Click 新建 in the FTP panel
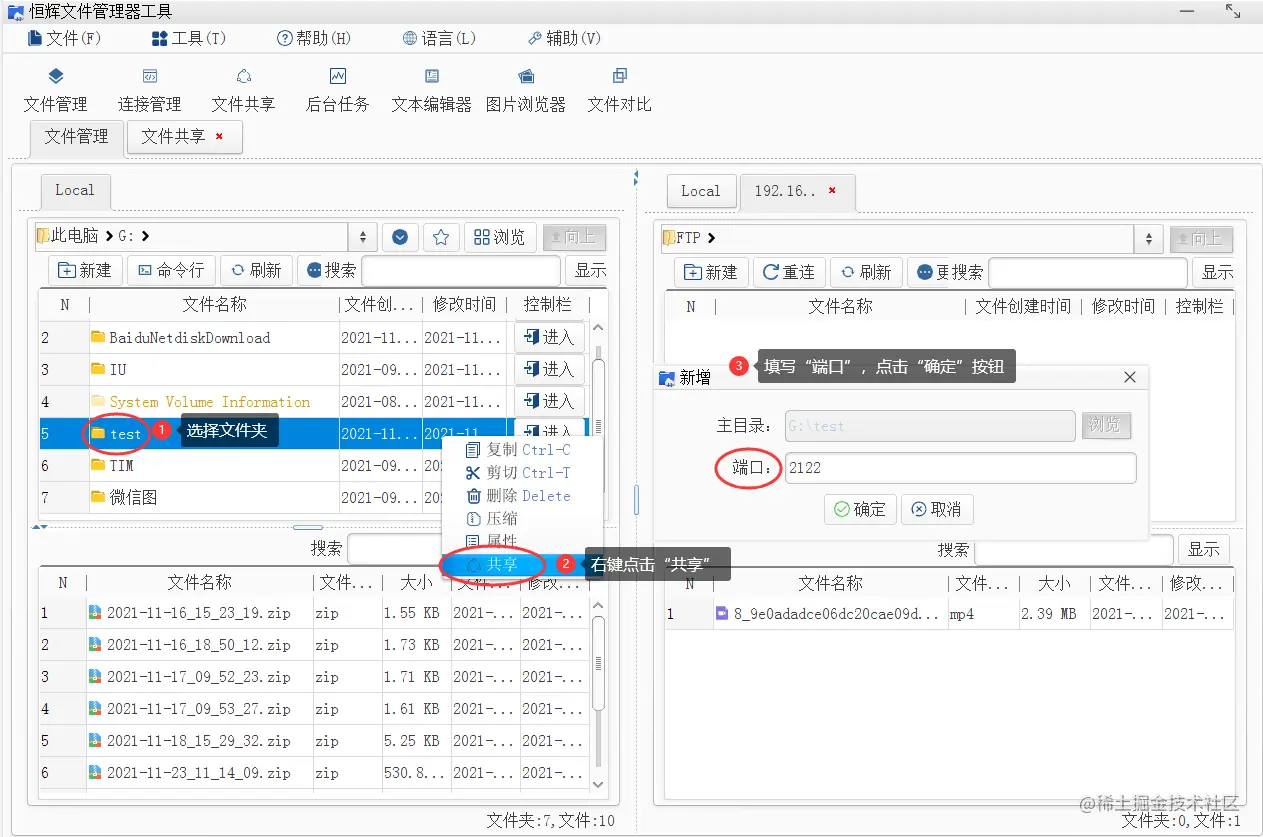1263x837 pixels. point(711,272)
